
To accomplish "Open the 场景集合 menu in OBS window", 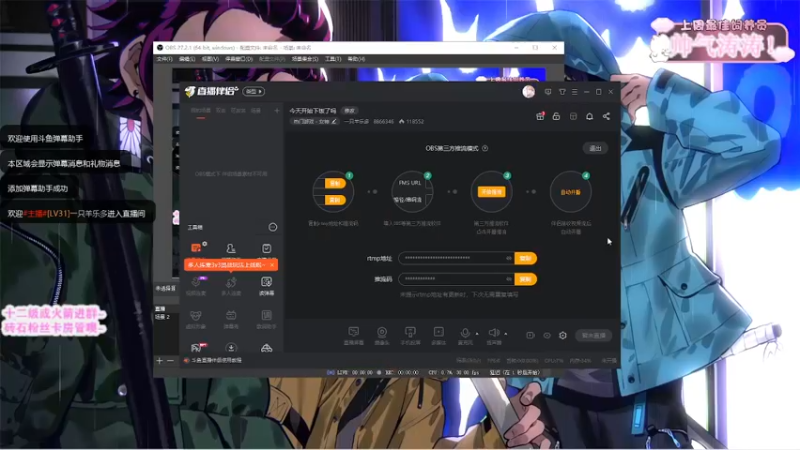I will pyautogui.click(x=305, y=59).
